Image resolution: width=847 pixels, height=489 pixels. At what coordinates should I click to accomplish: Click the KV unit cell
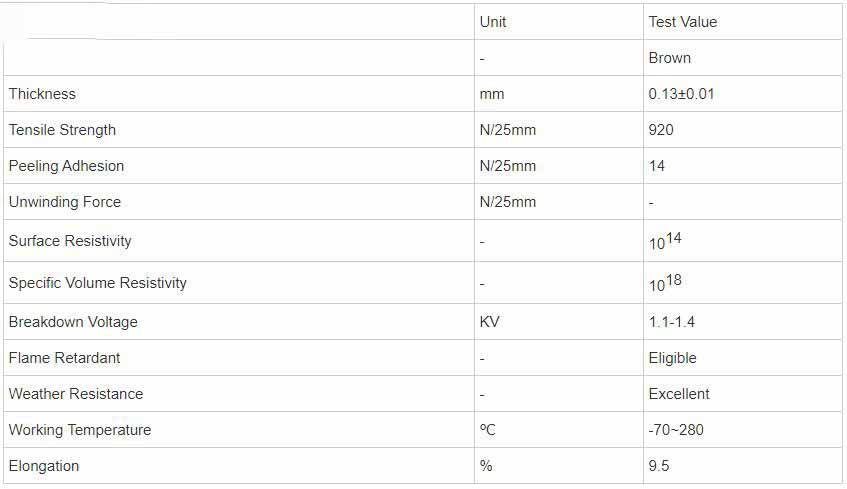[x=489, y=322]
